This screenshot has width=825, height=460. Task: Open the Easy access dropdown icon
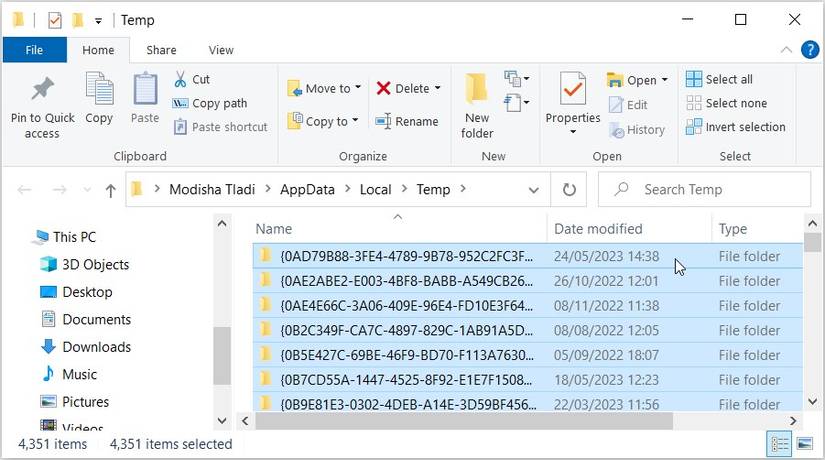pos(516,103)
